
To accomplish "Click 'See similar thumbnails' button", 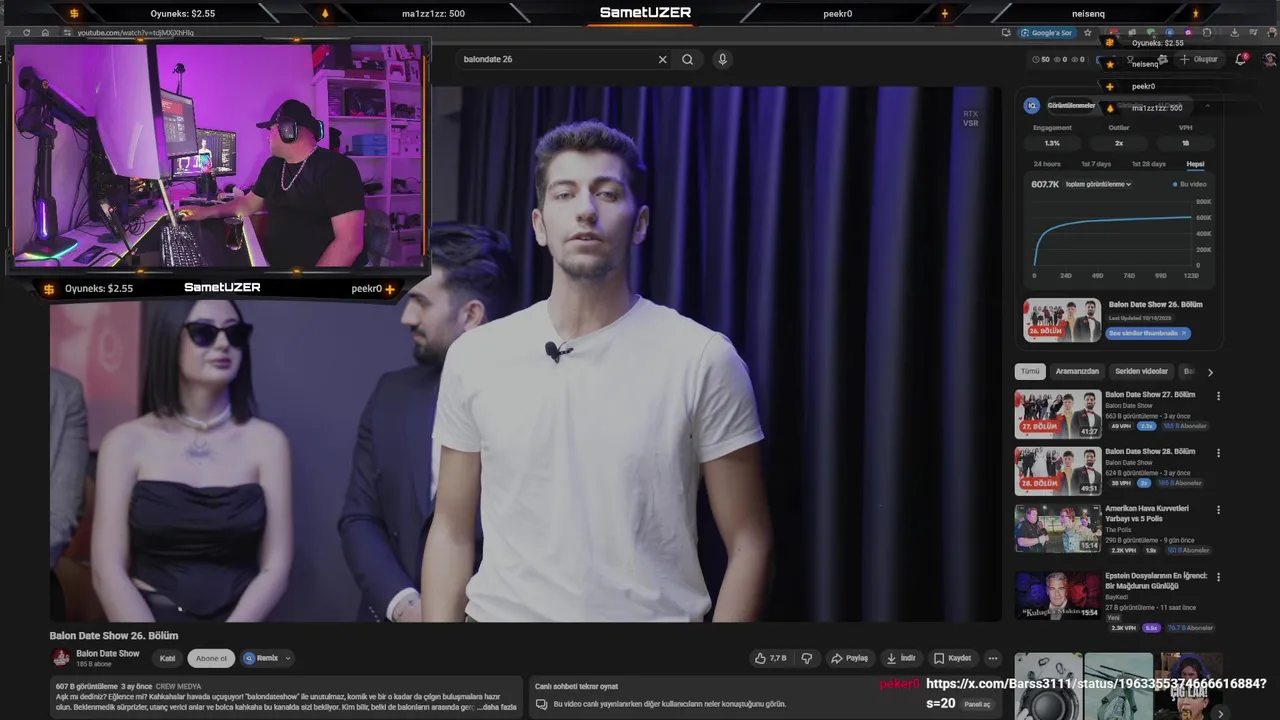I will click(x=1148, y=333).
